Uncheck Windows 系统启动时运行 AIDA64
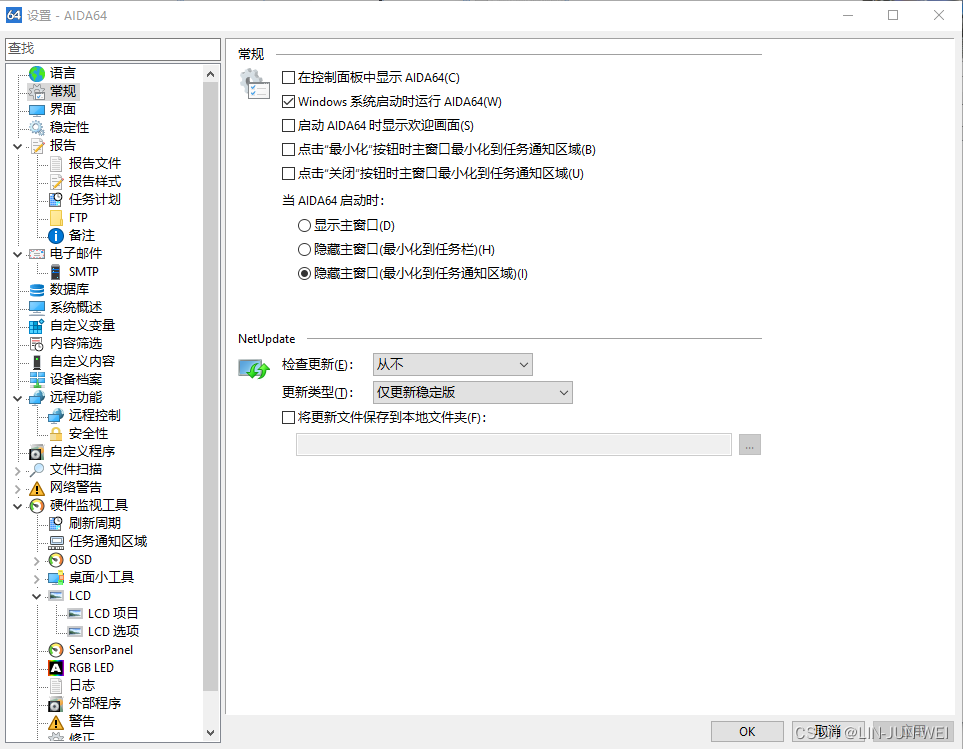The image size is (963, 749). click(x=288, y=101)
